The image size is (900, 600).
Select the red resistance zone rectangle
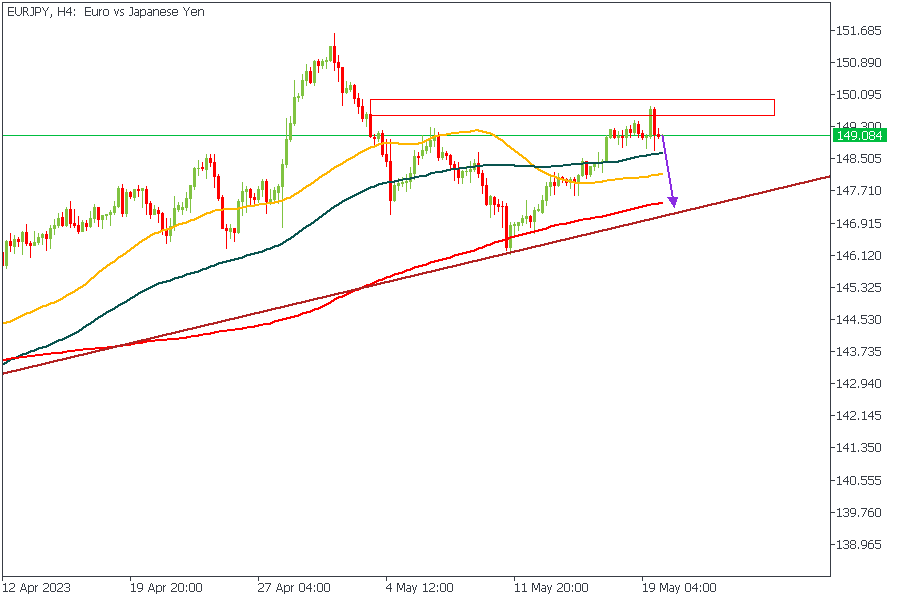pyautogui.click(x=571, y=100)
